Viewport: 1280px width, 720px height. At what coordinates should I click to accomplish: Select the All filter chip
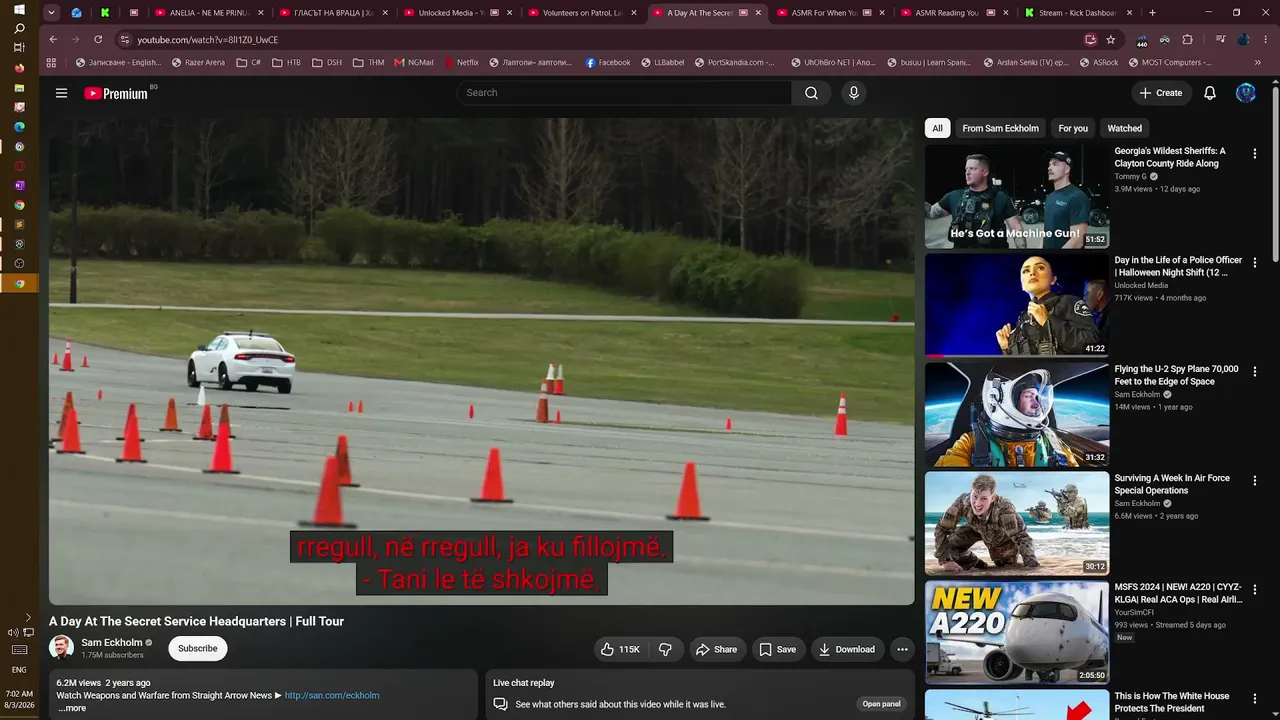[x=937, y=128]
